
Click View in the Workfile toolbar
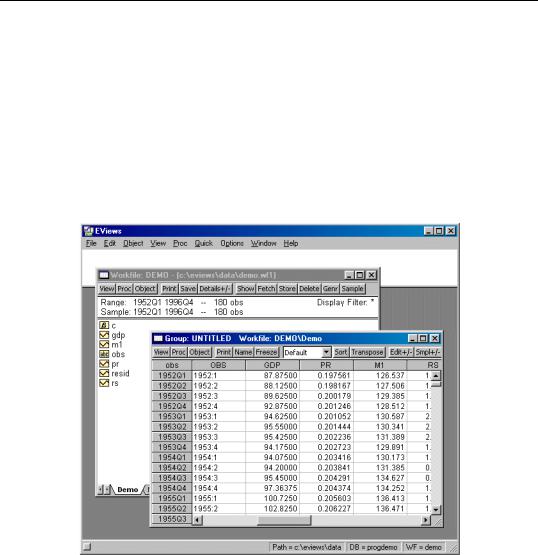pos(107,289)
